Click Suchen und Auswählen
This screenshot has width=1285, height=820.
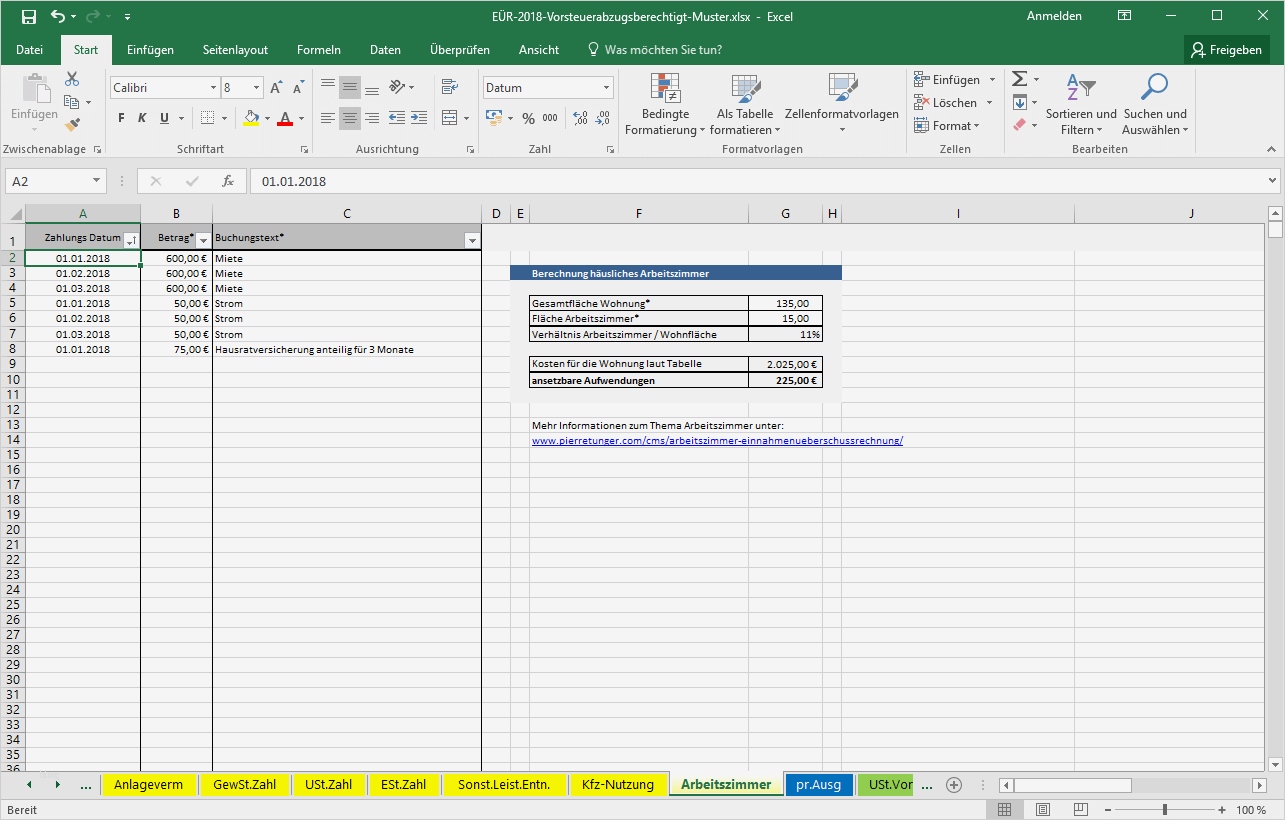pyautogui.click(x=1154, y=105)
